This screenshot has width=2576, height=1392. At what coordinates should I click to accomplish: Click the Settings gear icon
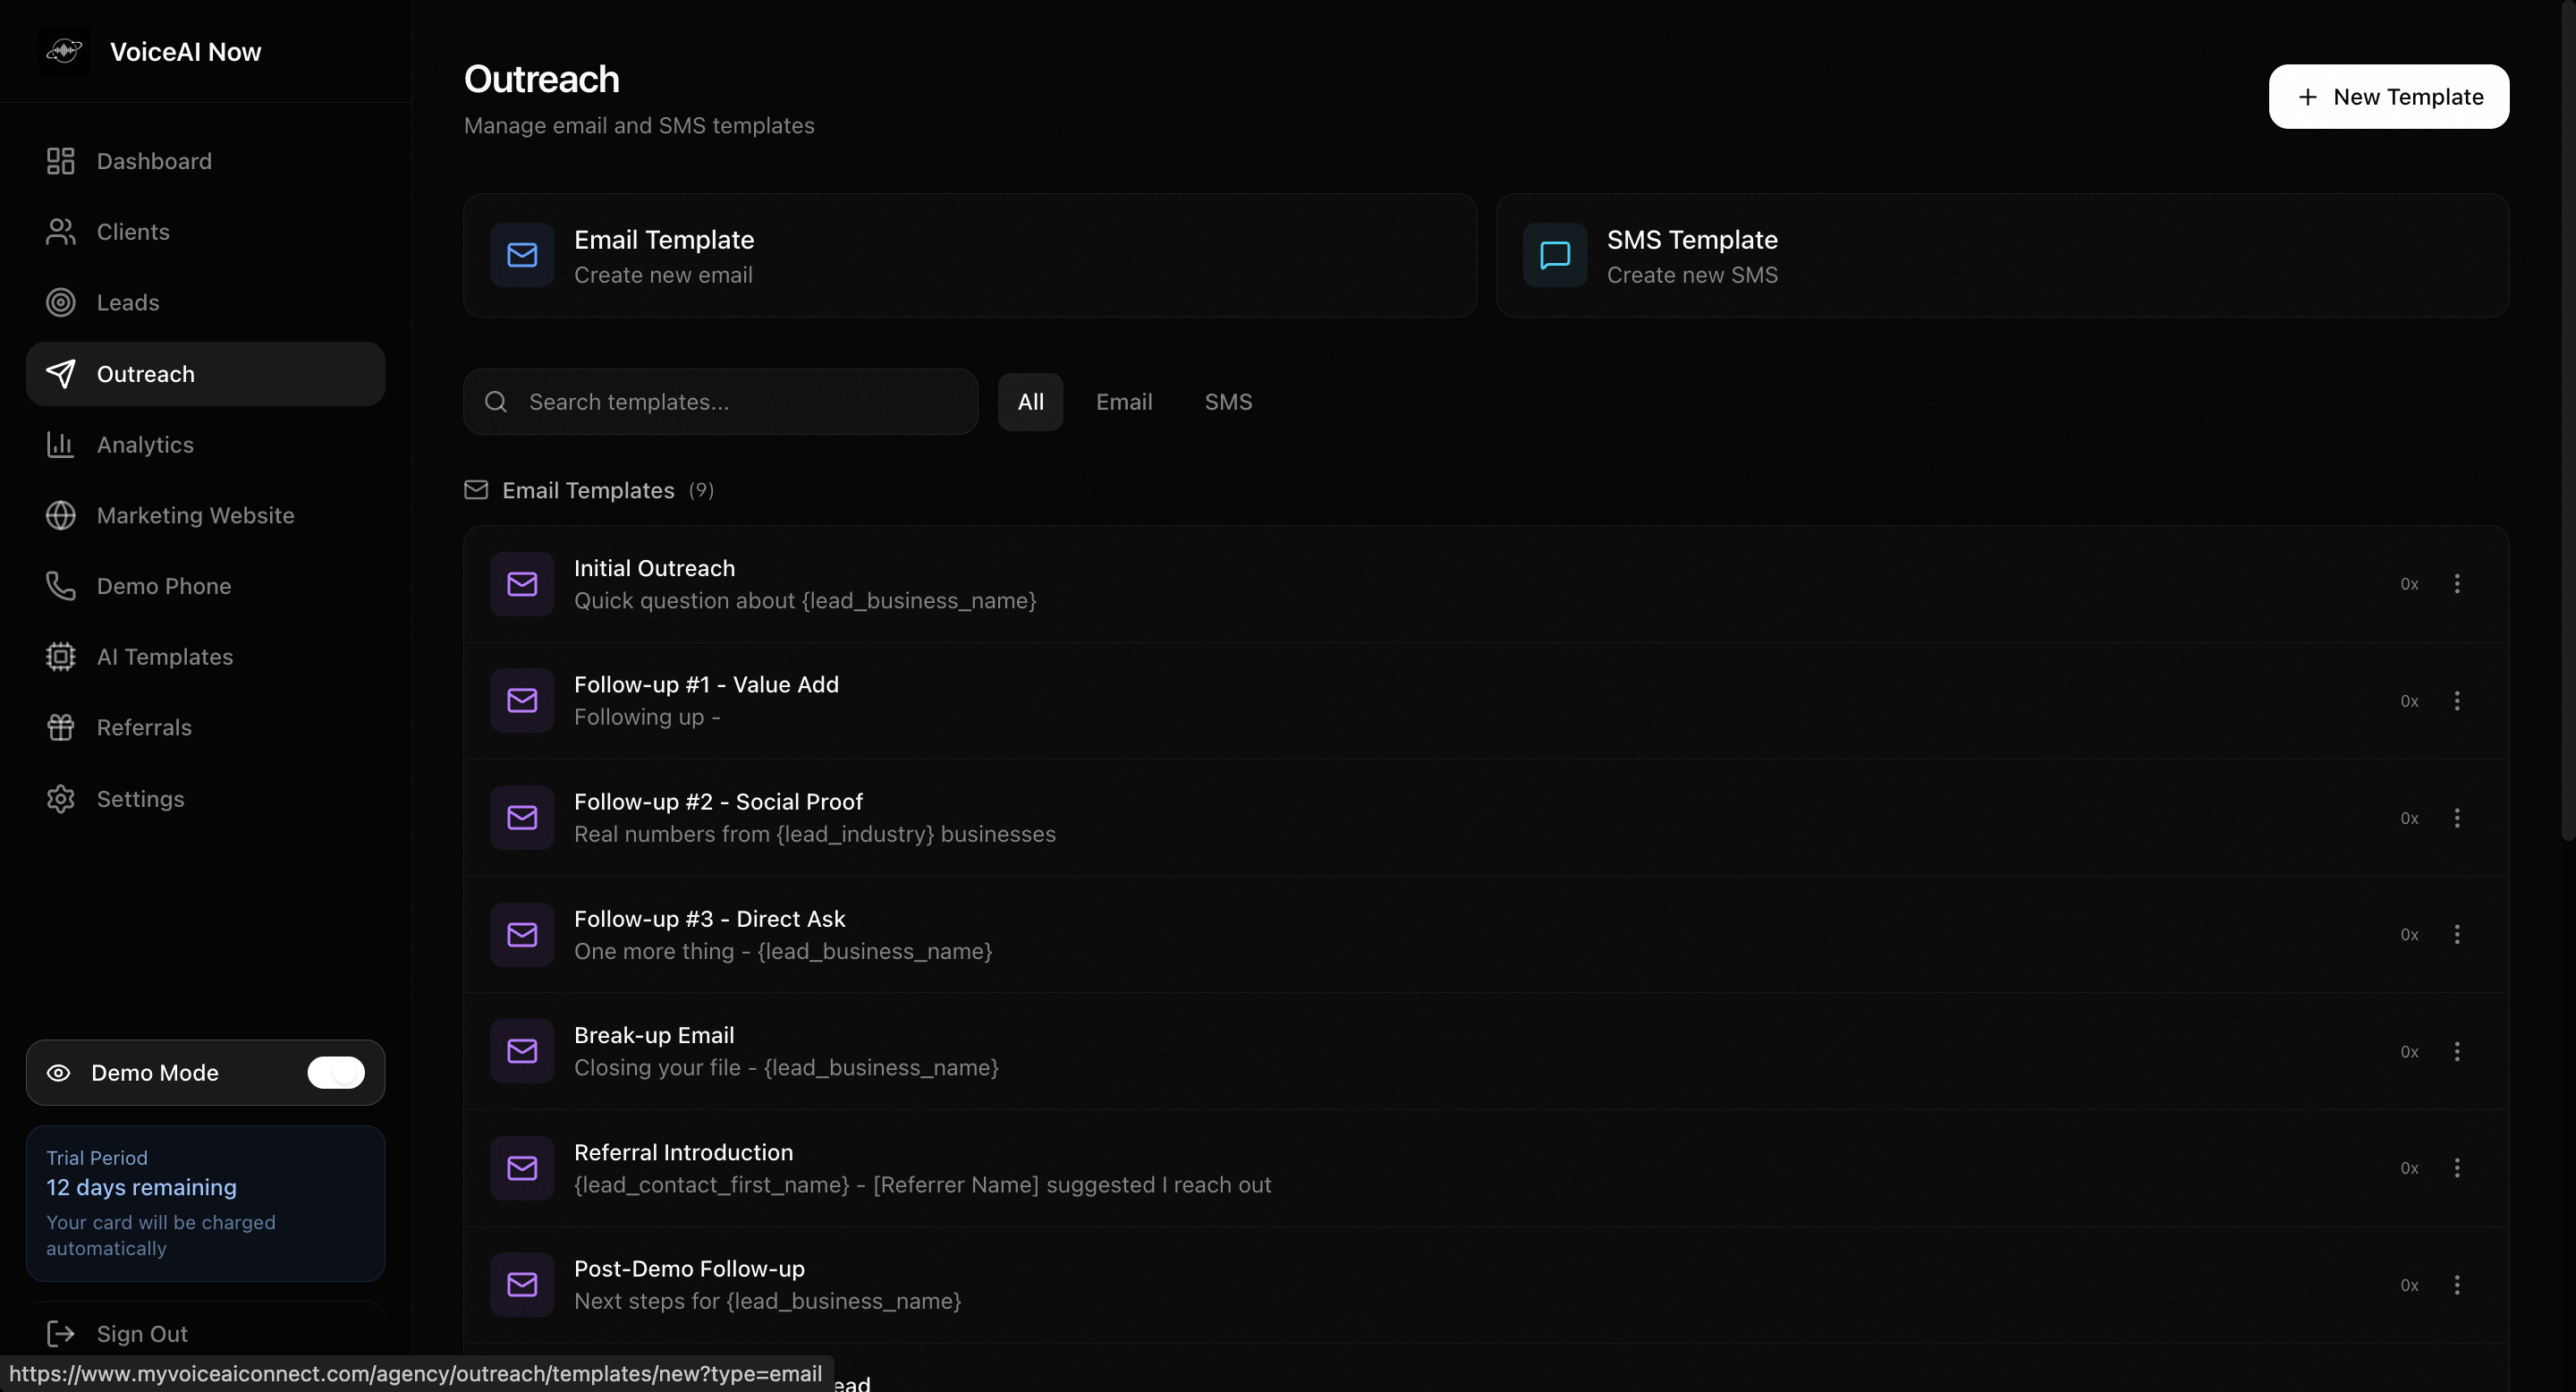60,798
